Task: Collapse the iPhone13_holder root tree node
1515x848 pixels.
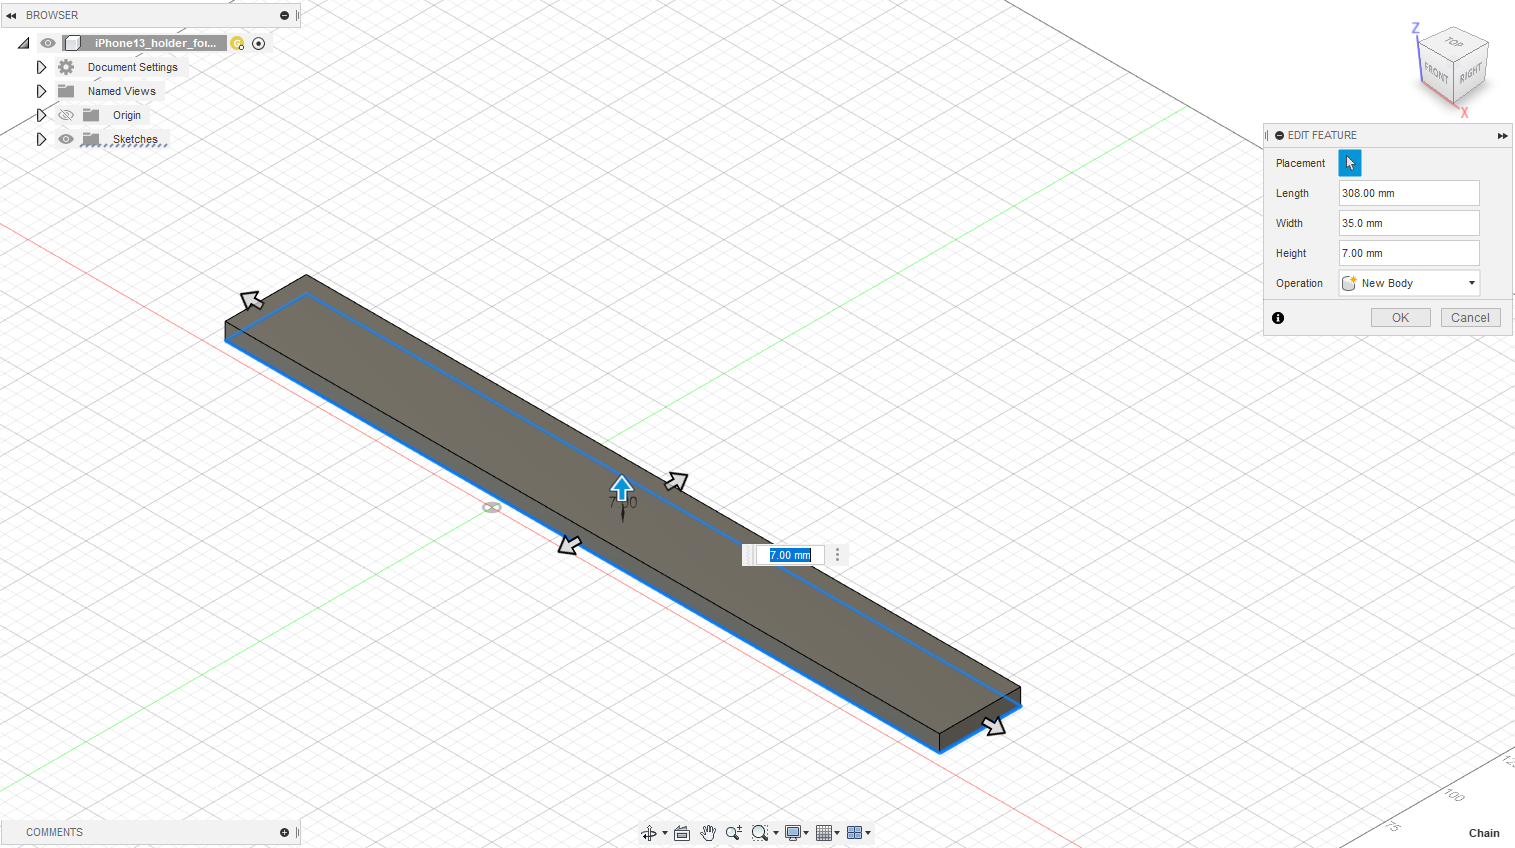Action: 24,43
